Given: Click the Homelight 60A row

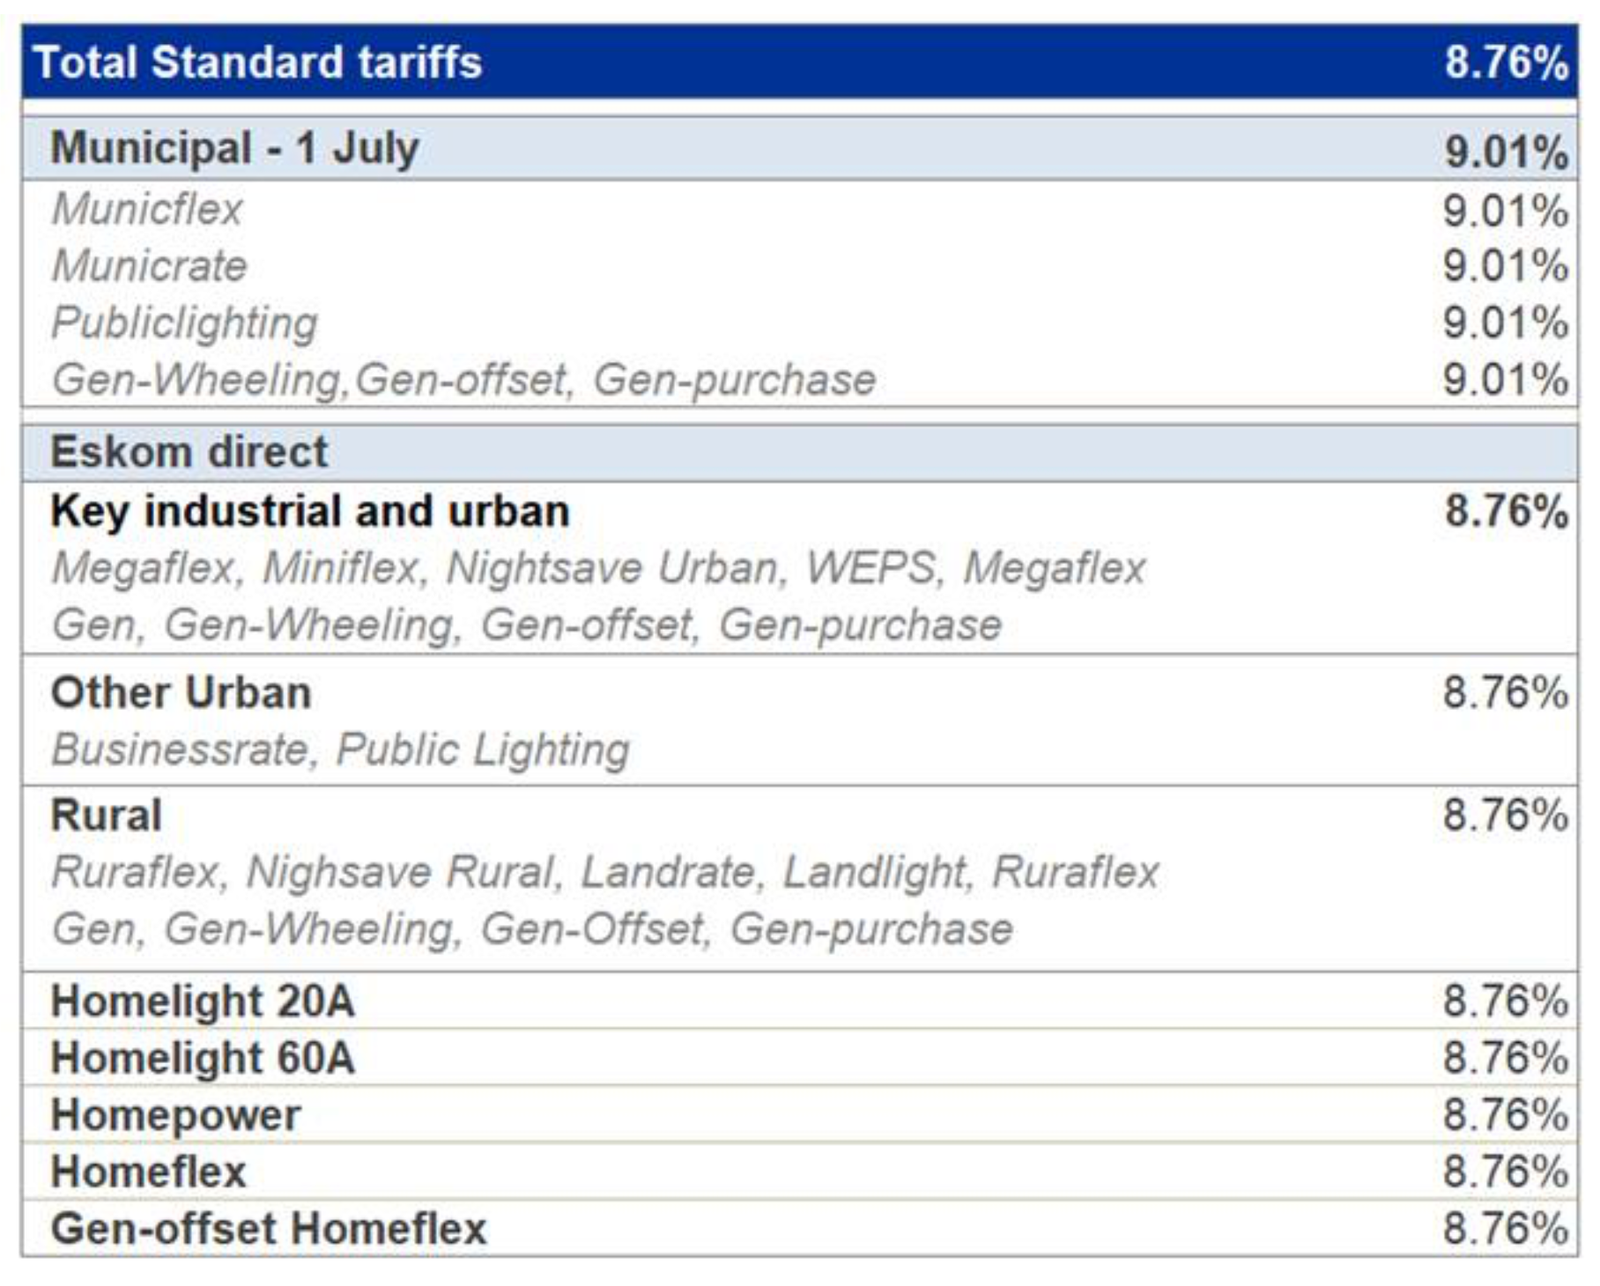Looking at the screenshot, I should coord(800,1057).
